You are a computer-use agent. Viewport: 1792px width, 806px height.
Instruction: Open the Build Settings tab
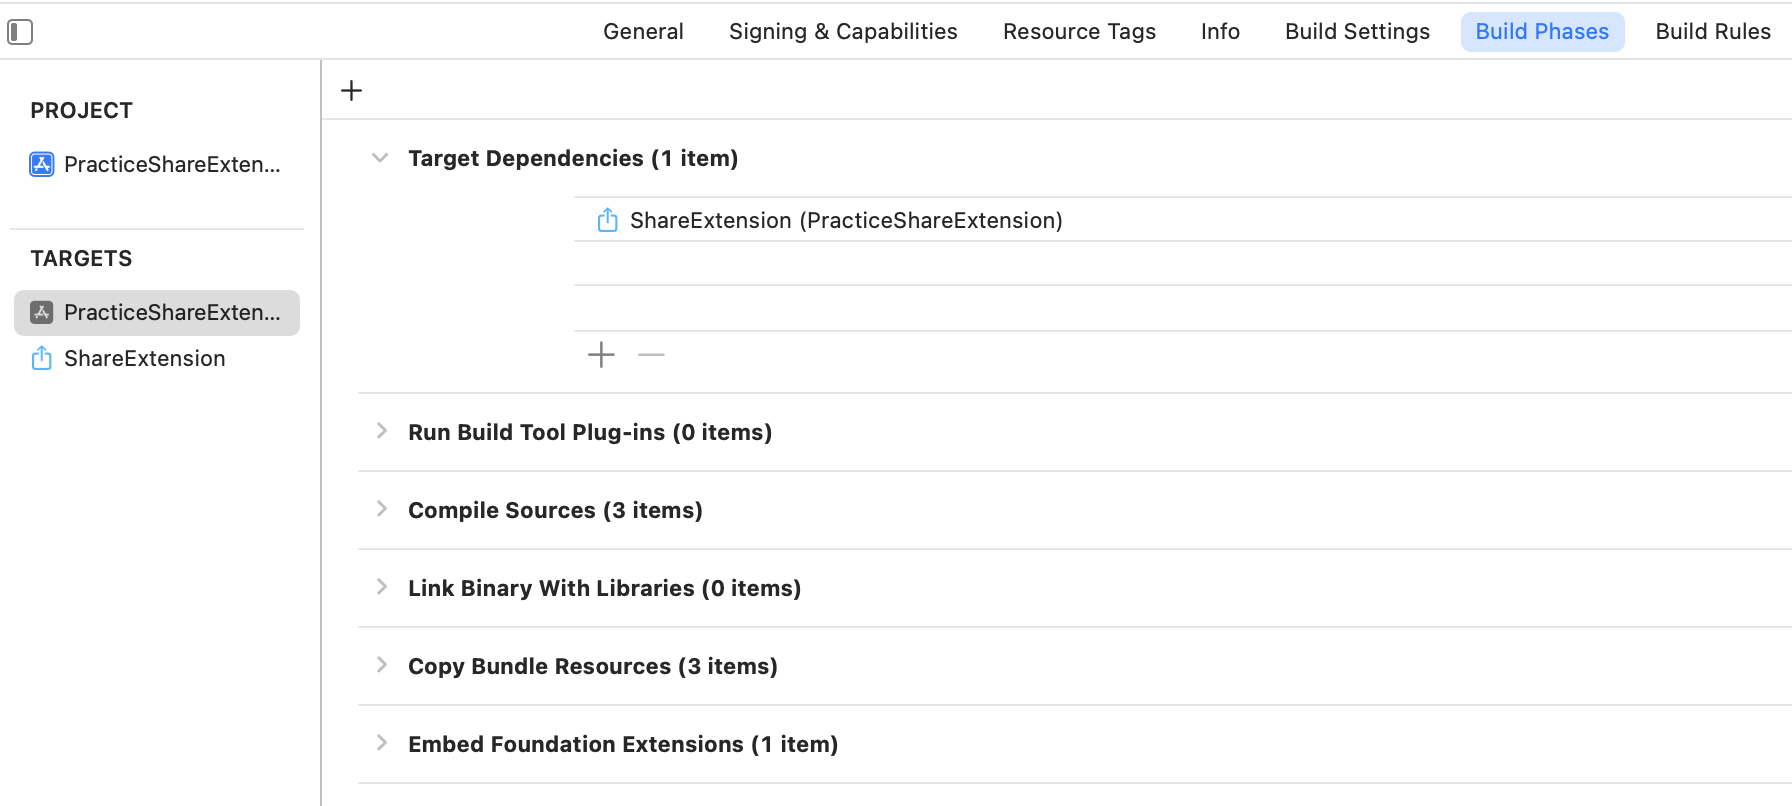1357,32
